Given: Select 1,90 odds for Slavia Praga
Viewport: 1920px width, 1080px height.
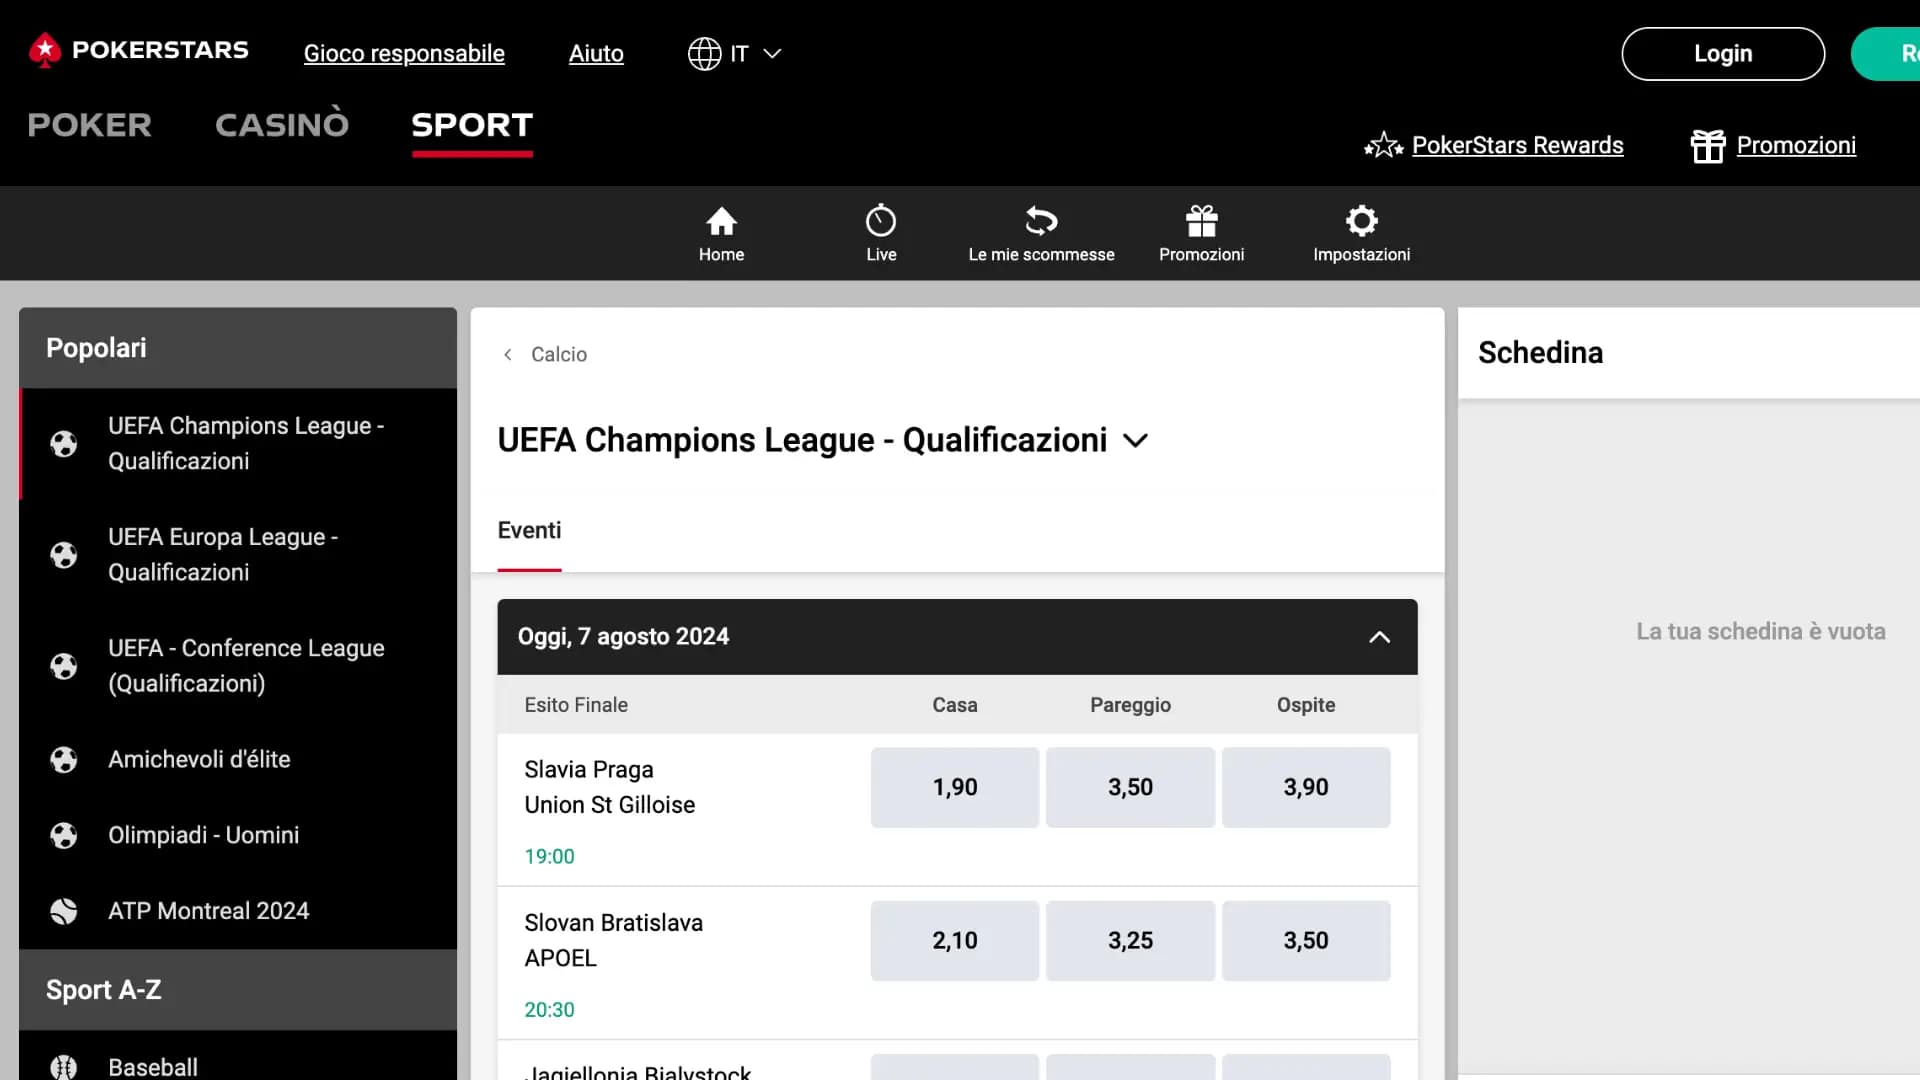Looking at the screenshot, I should click(954, 788).
